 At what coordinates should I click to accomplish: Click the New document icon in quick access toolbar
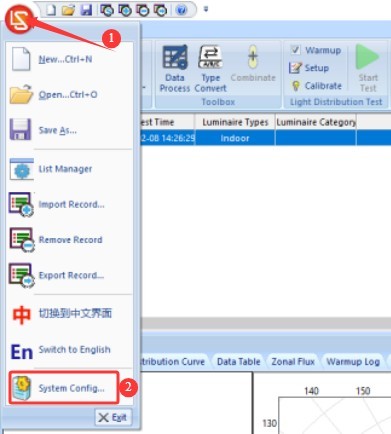tap(51, 10)
